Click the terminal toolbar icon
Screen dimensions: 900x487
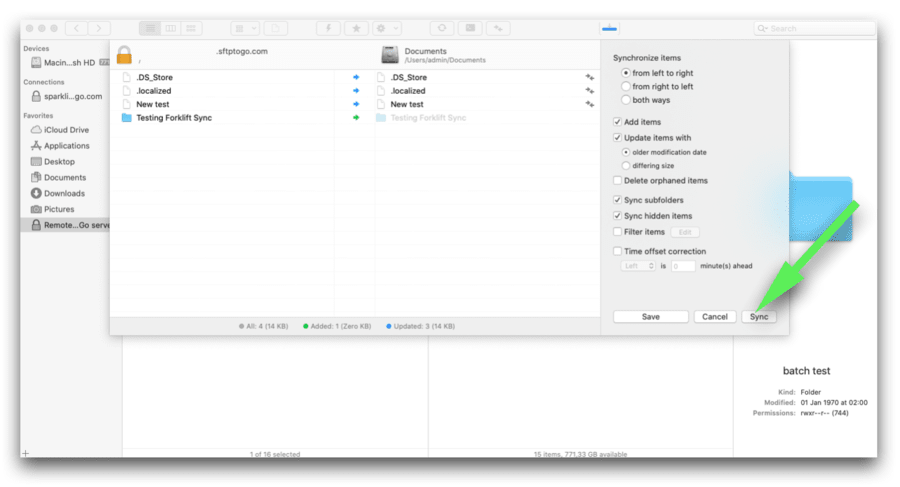point(470,28)
